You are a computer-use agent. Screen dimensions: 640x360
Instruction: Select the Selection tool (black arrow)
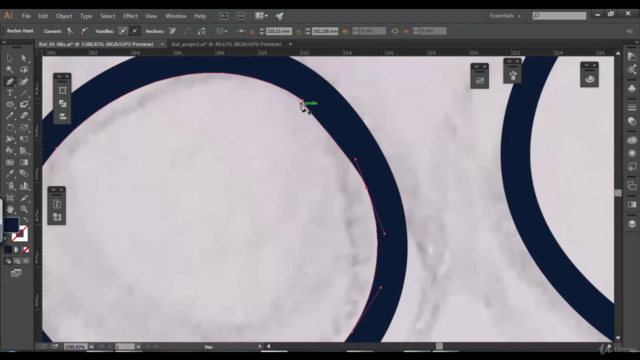[x=9, y=58]
